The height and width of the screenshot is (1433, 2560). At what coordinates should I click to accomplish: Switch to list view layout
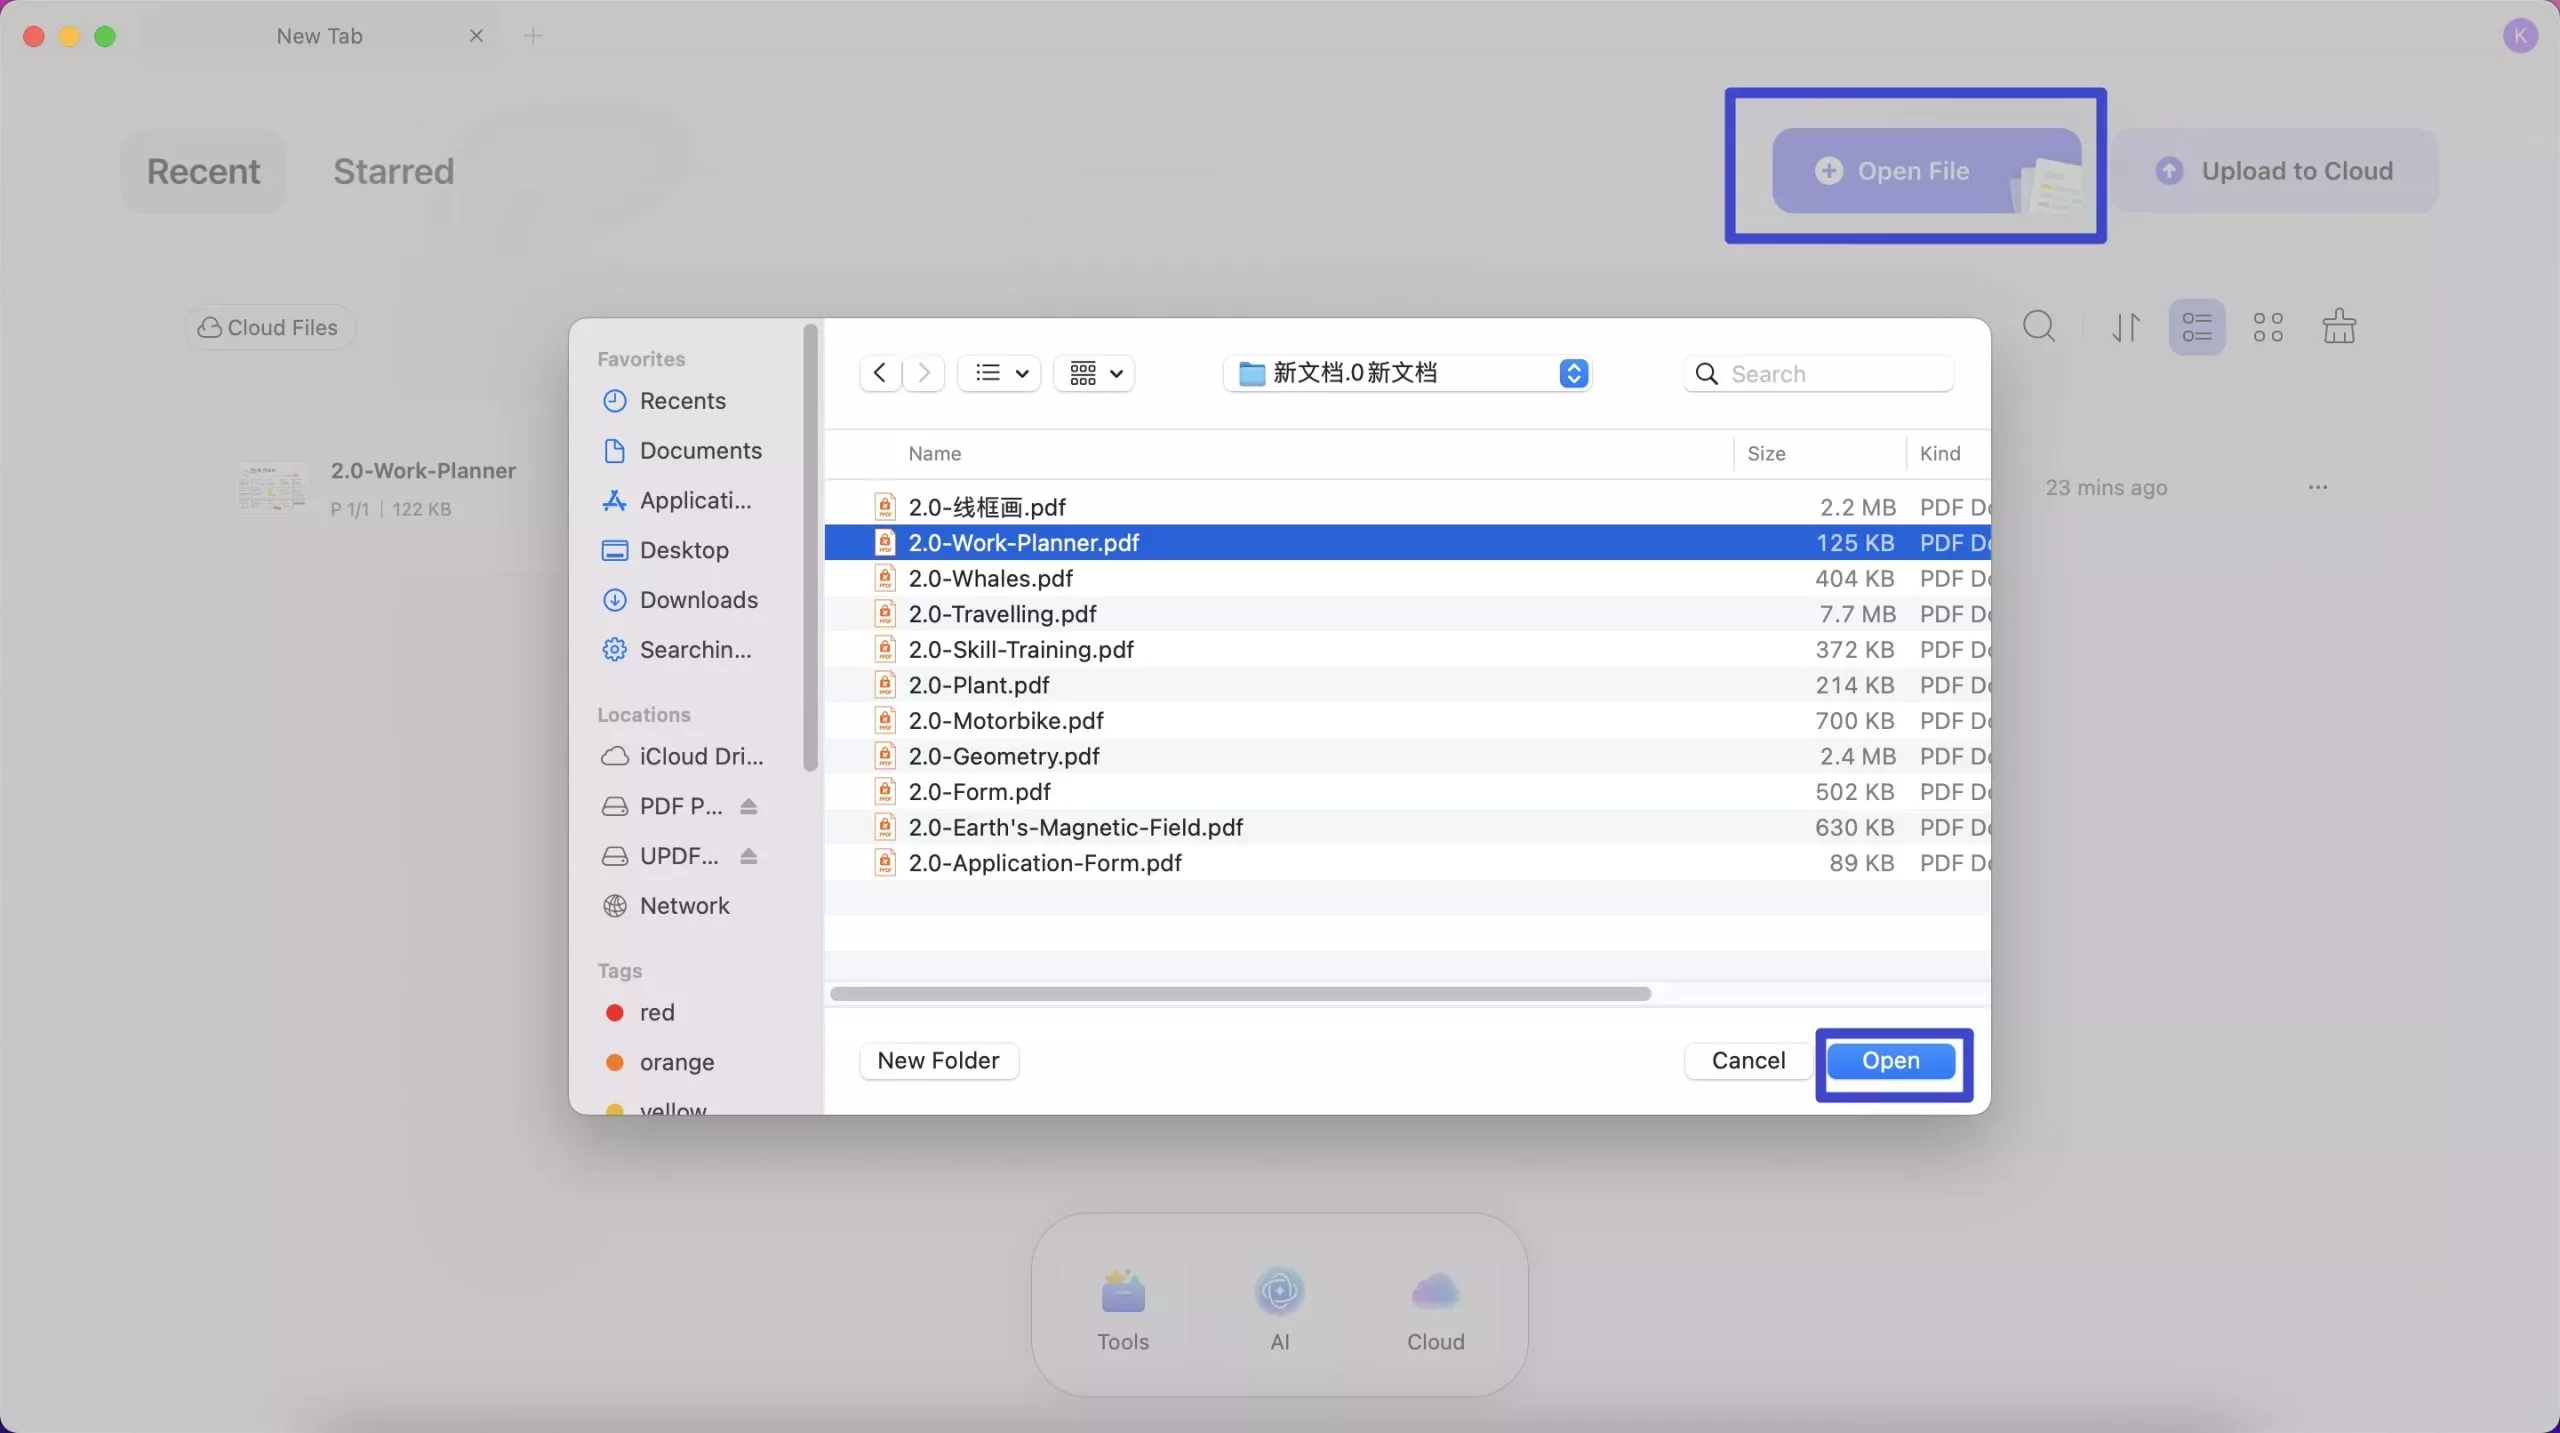[x=2196, y=327]
